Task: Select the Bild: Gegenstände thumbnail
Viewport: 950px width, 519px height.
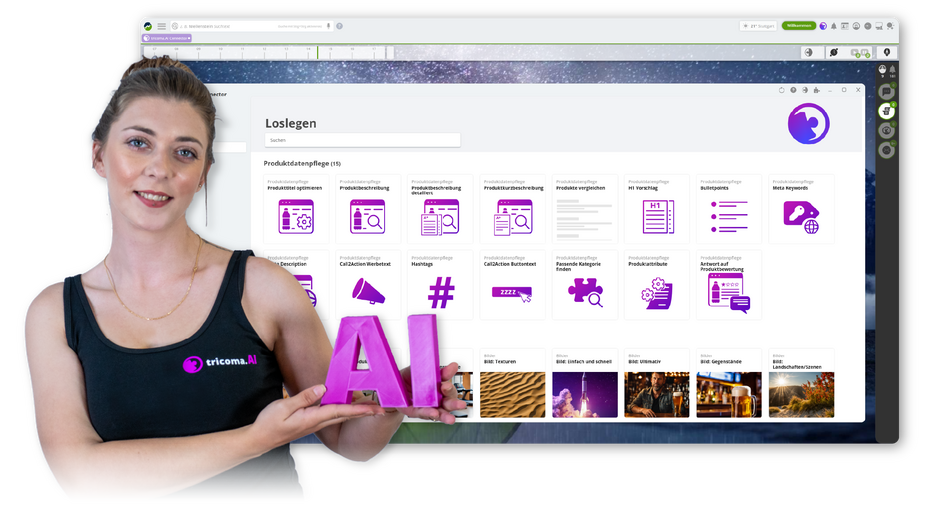Action: (729, 394)
